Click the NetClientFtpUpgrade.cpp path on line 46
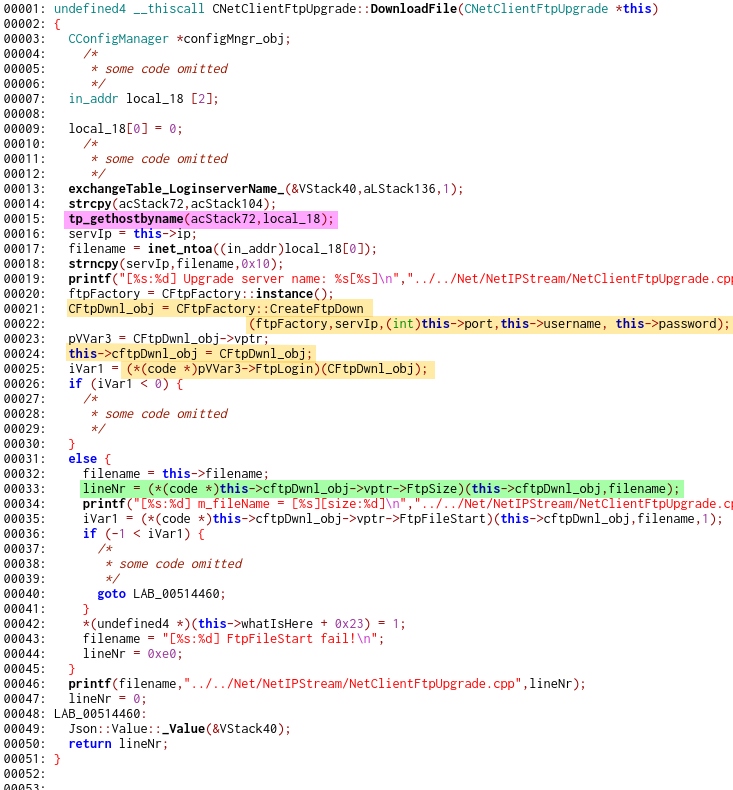 352,684
